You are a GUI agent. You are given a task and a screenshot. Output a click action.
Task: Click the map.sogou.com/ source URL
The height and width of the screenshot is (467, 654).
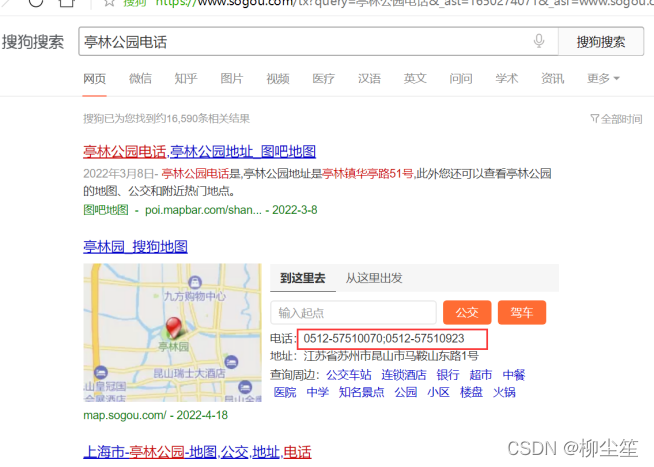pyautogui.click(x=125, y=415)
